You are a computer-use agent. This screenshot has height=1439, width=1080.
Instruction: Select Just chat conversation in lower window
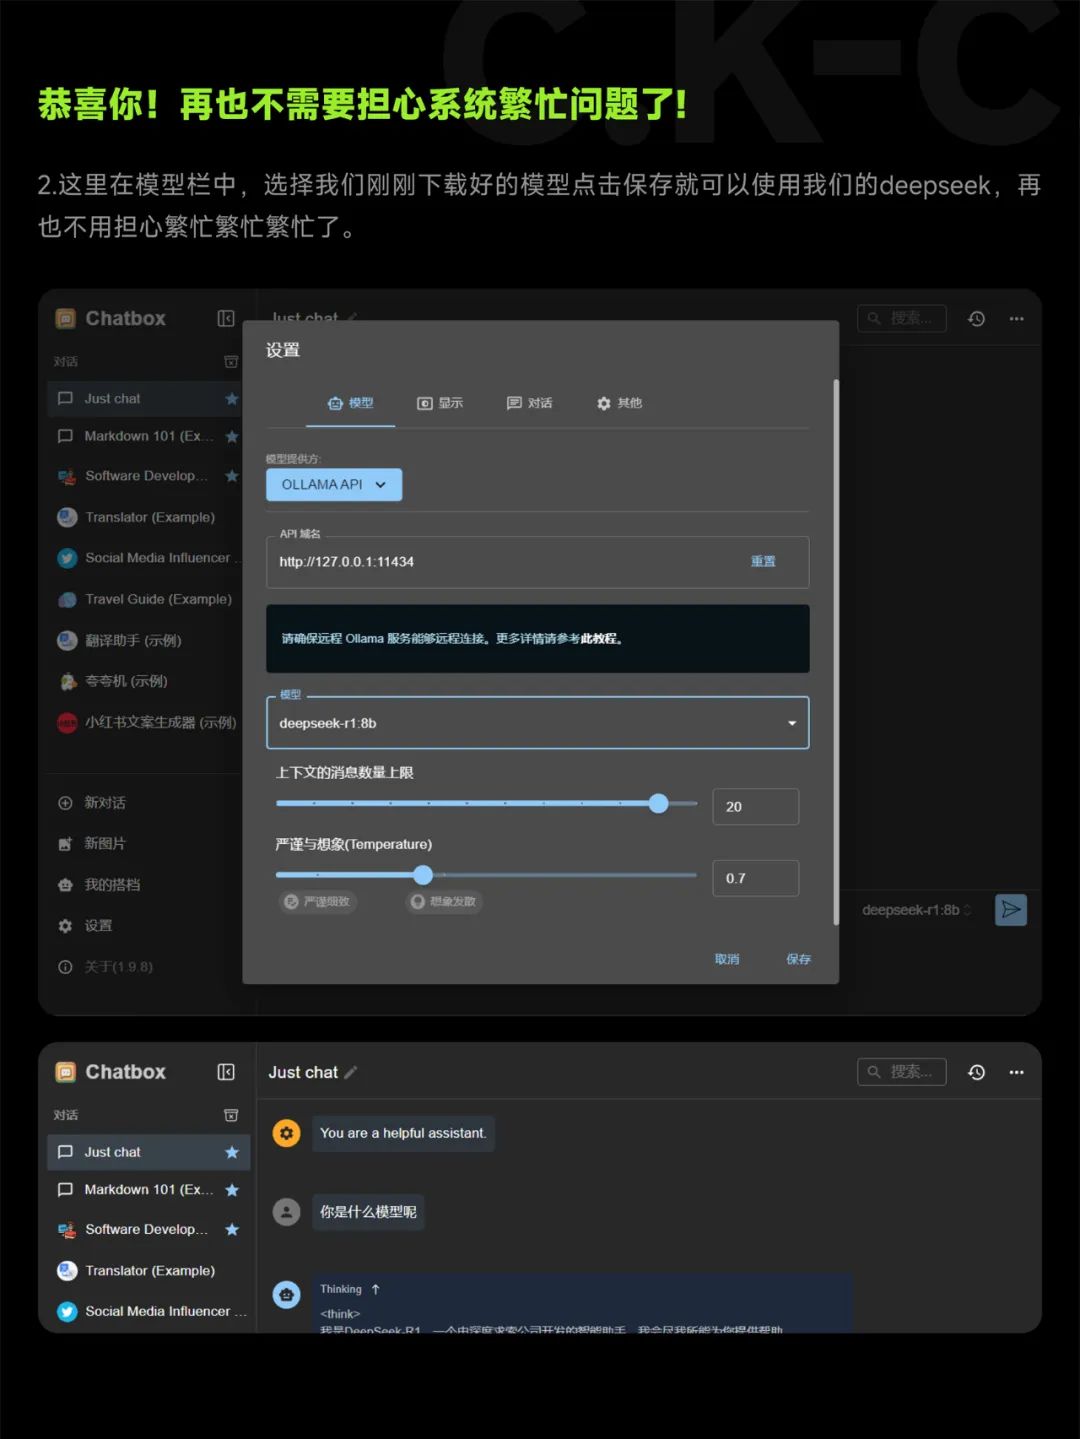[148, 1152]
